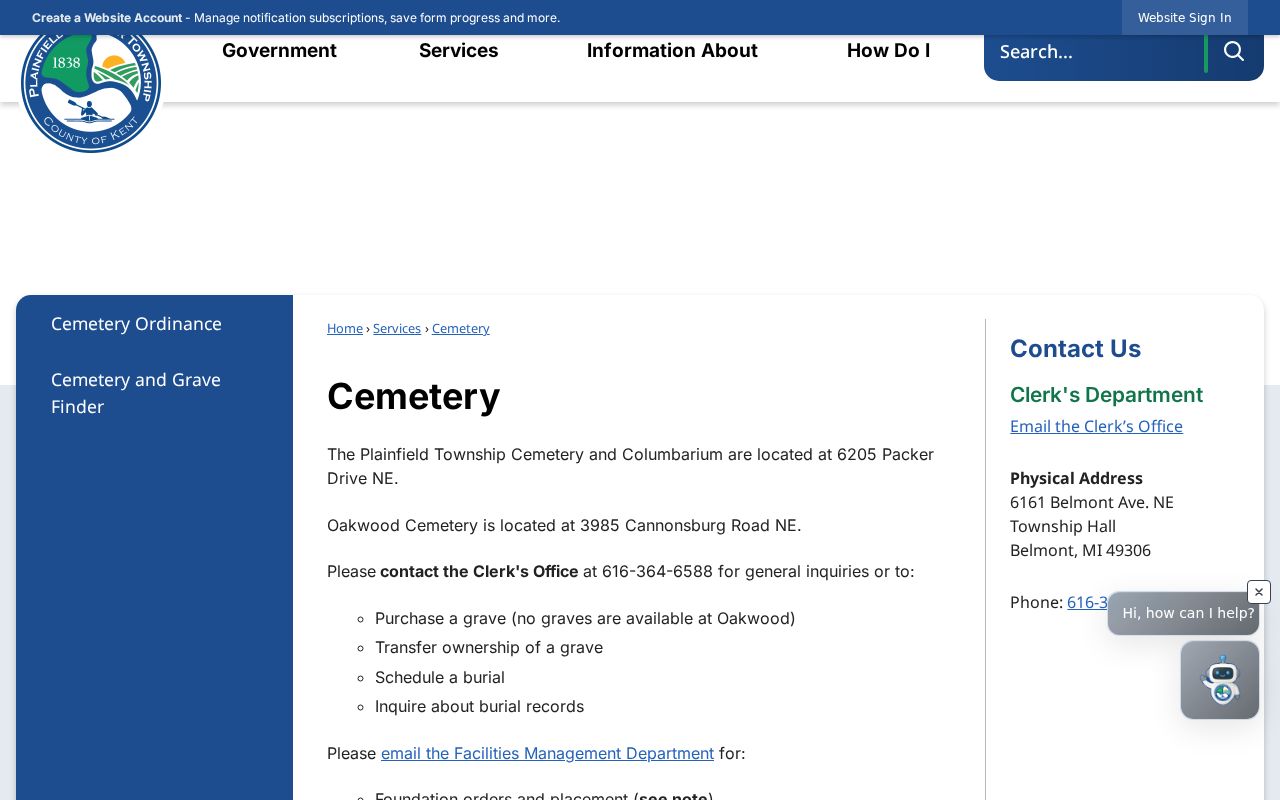Image resolution: width=1280 pixels, height=800 pixels.
Task: Click the Contact Us heading
Action: (x=1075, y=348)
